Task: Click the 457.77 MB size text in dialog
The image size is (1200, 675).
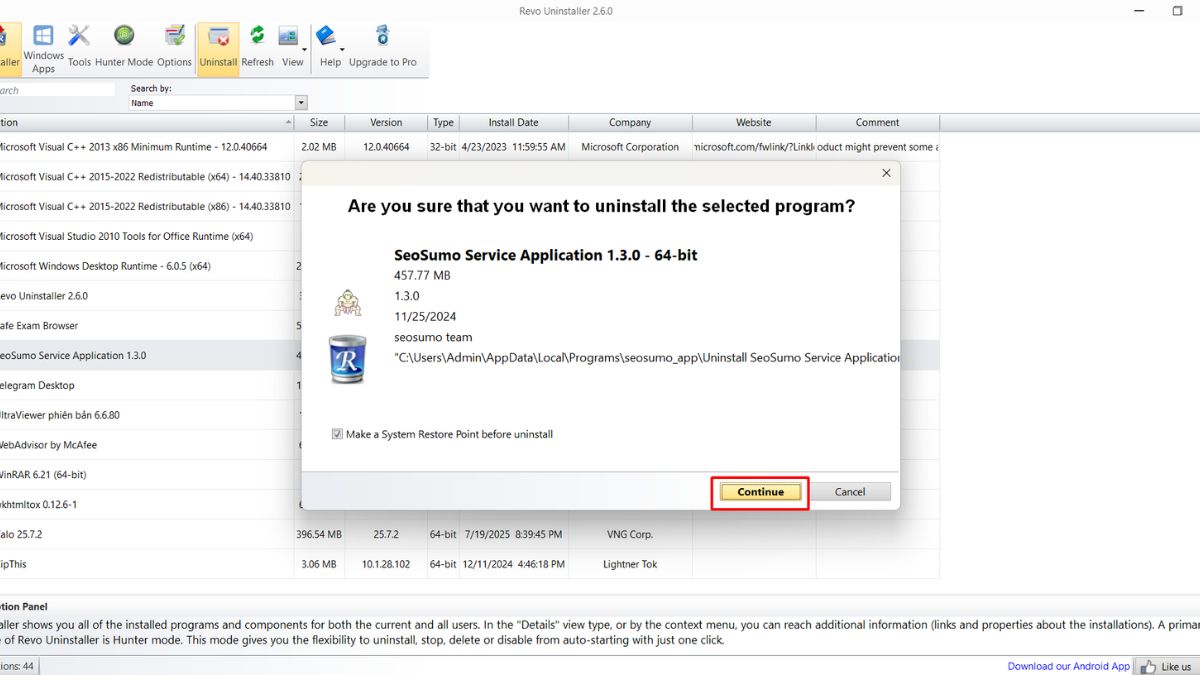Action: [x=422, y=275]
